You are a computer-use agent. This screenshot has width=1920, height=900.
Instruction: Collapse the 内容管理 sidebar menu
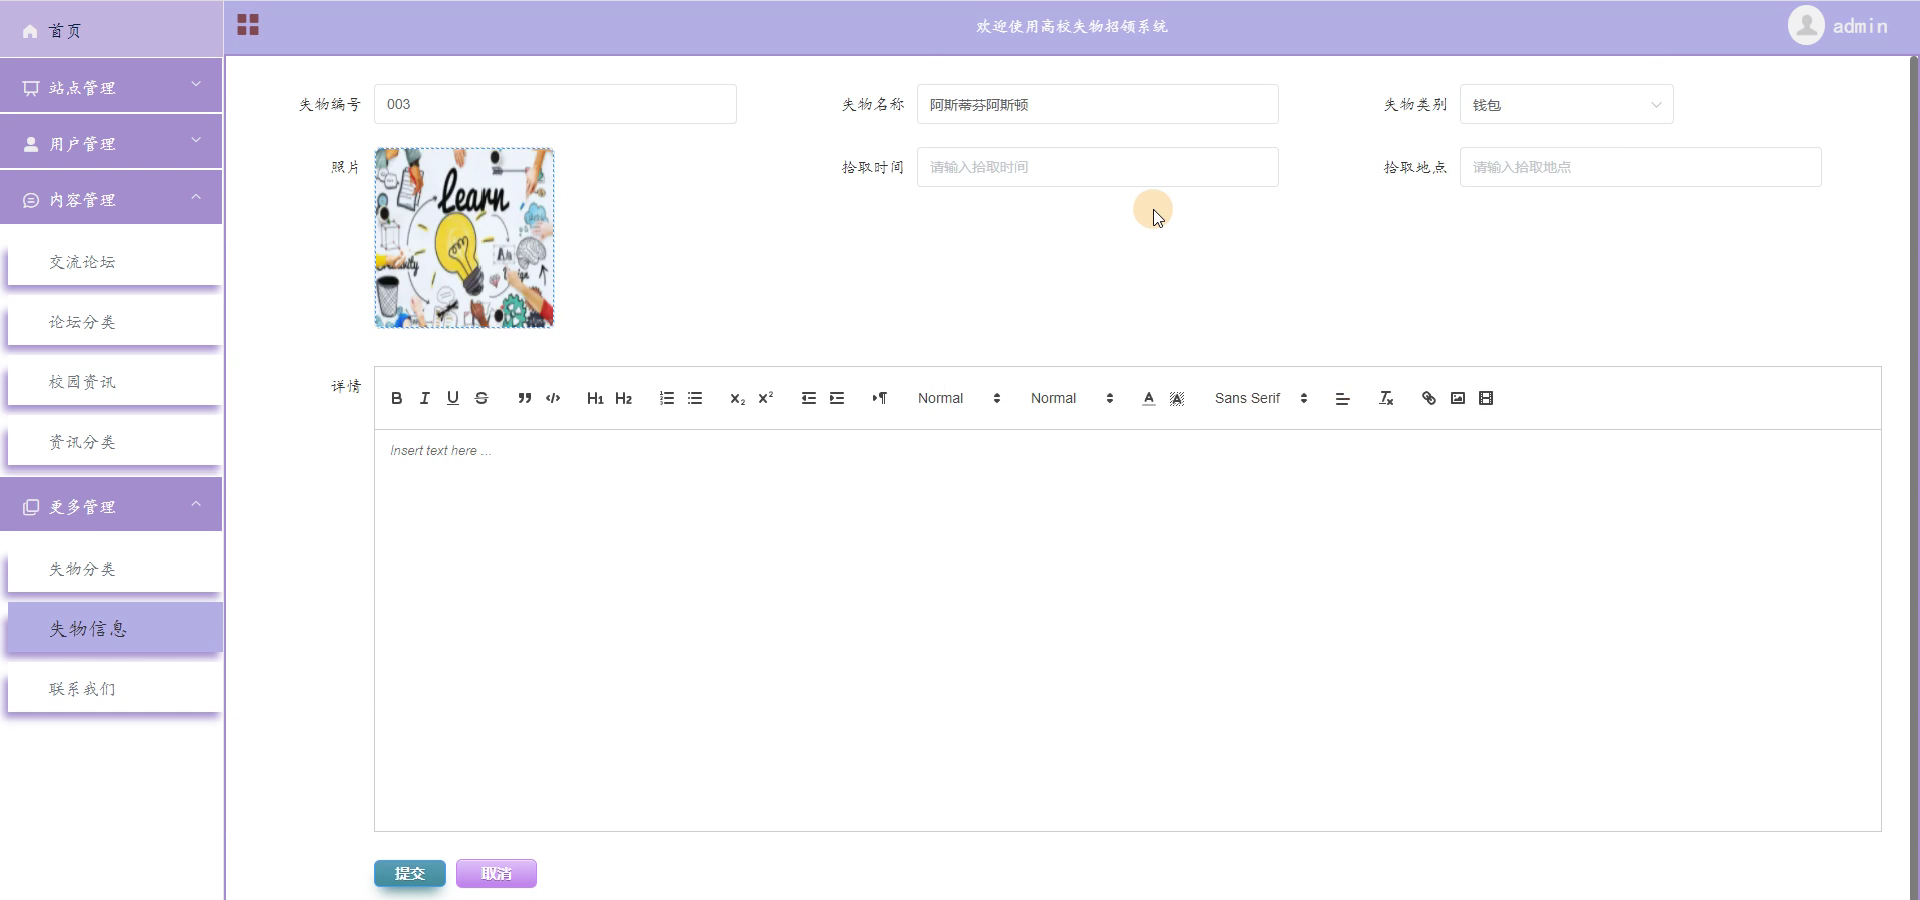111,200
